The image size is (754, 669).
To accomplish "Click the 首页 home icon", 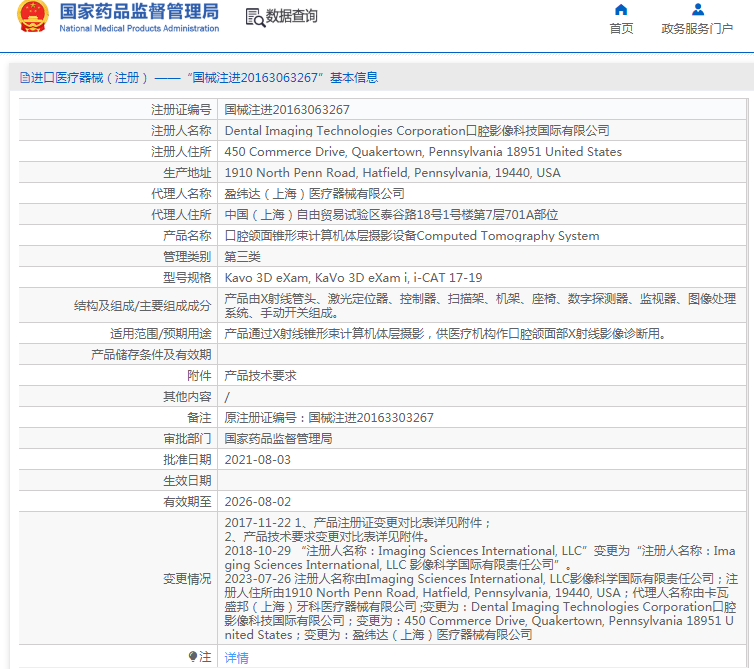I will coord(621,10).
